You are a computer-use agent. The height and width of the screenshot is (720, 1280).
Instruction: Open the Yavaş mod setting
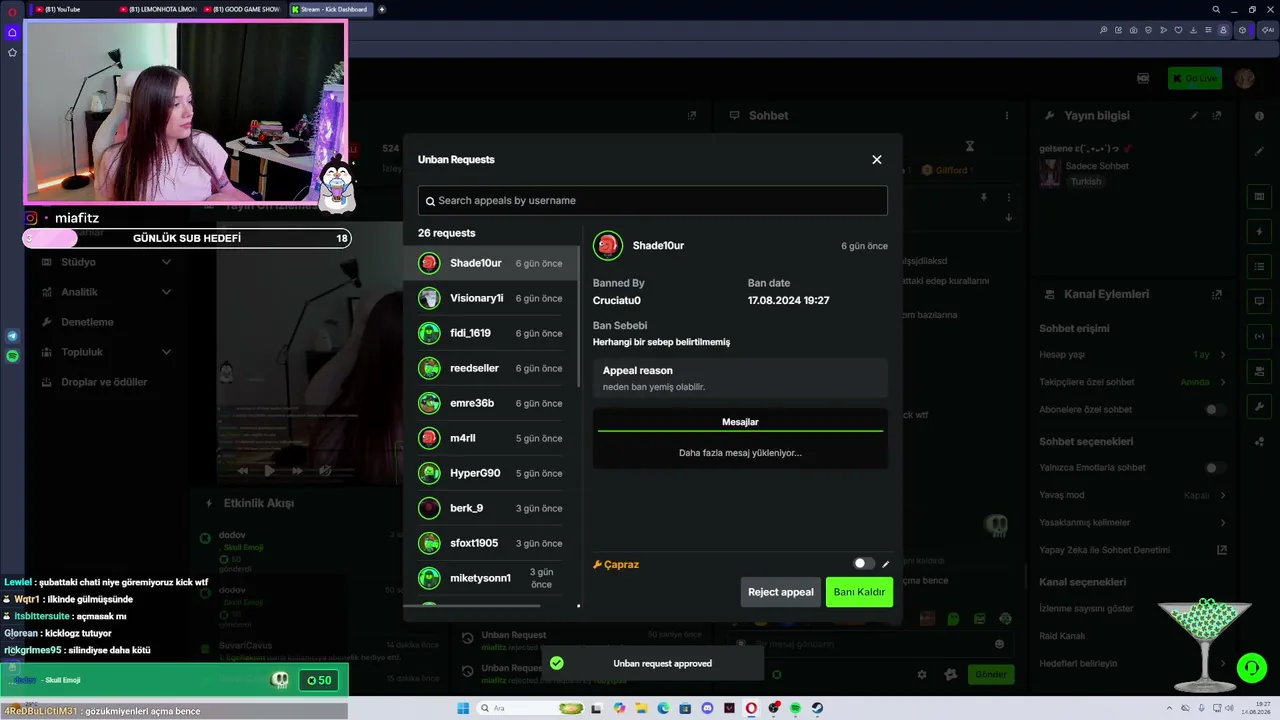1133,495
